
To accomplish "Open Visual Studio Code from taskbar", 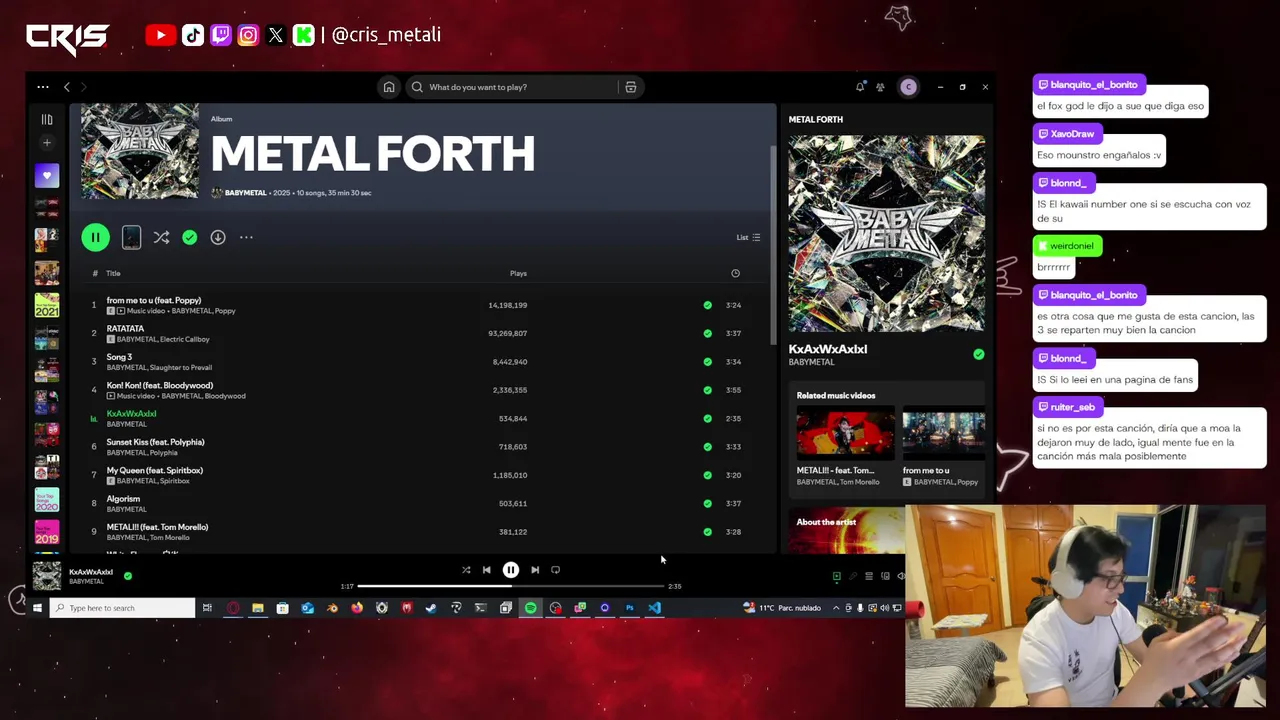I will pos(654,608).
